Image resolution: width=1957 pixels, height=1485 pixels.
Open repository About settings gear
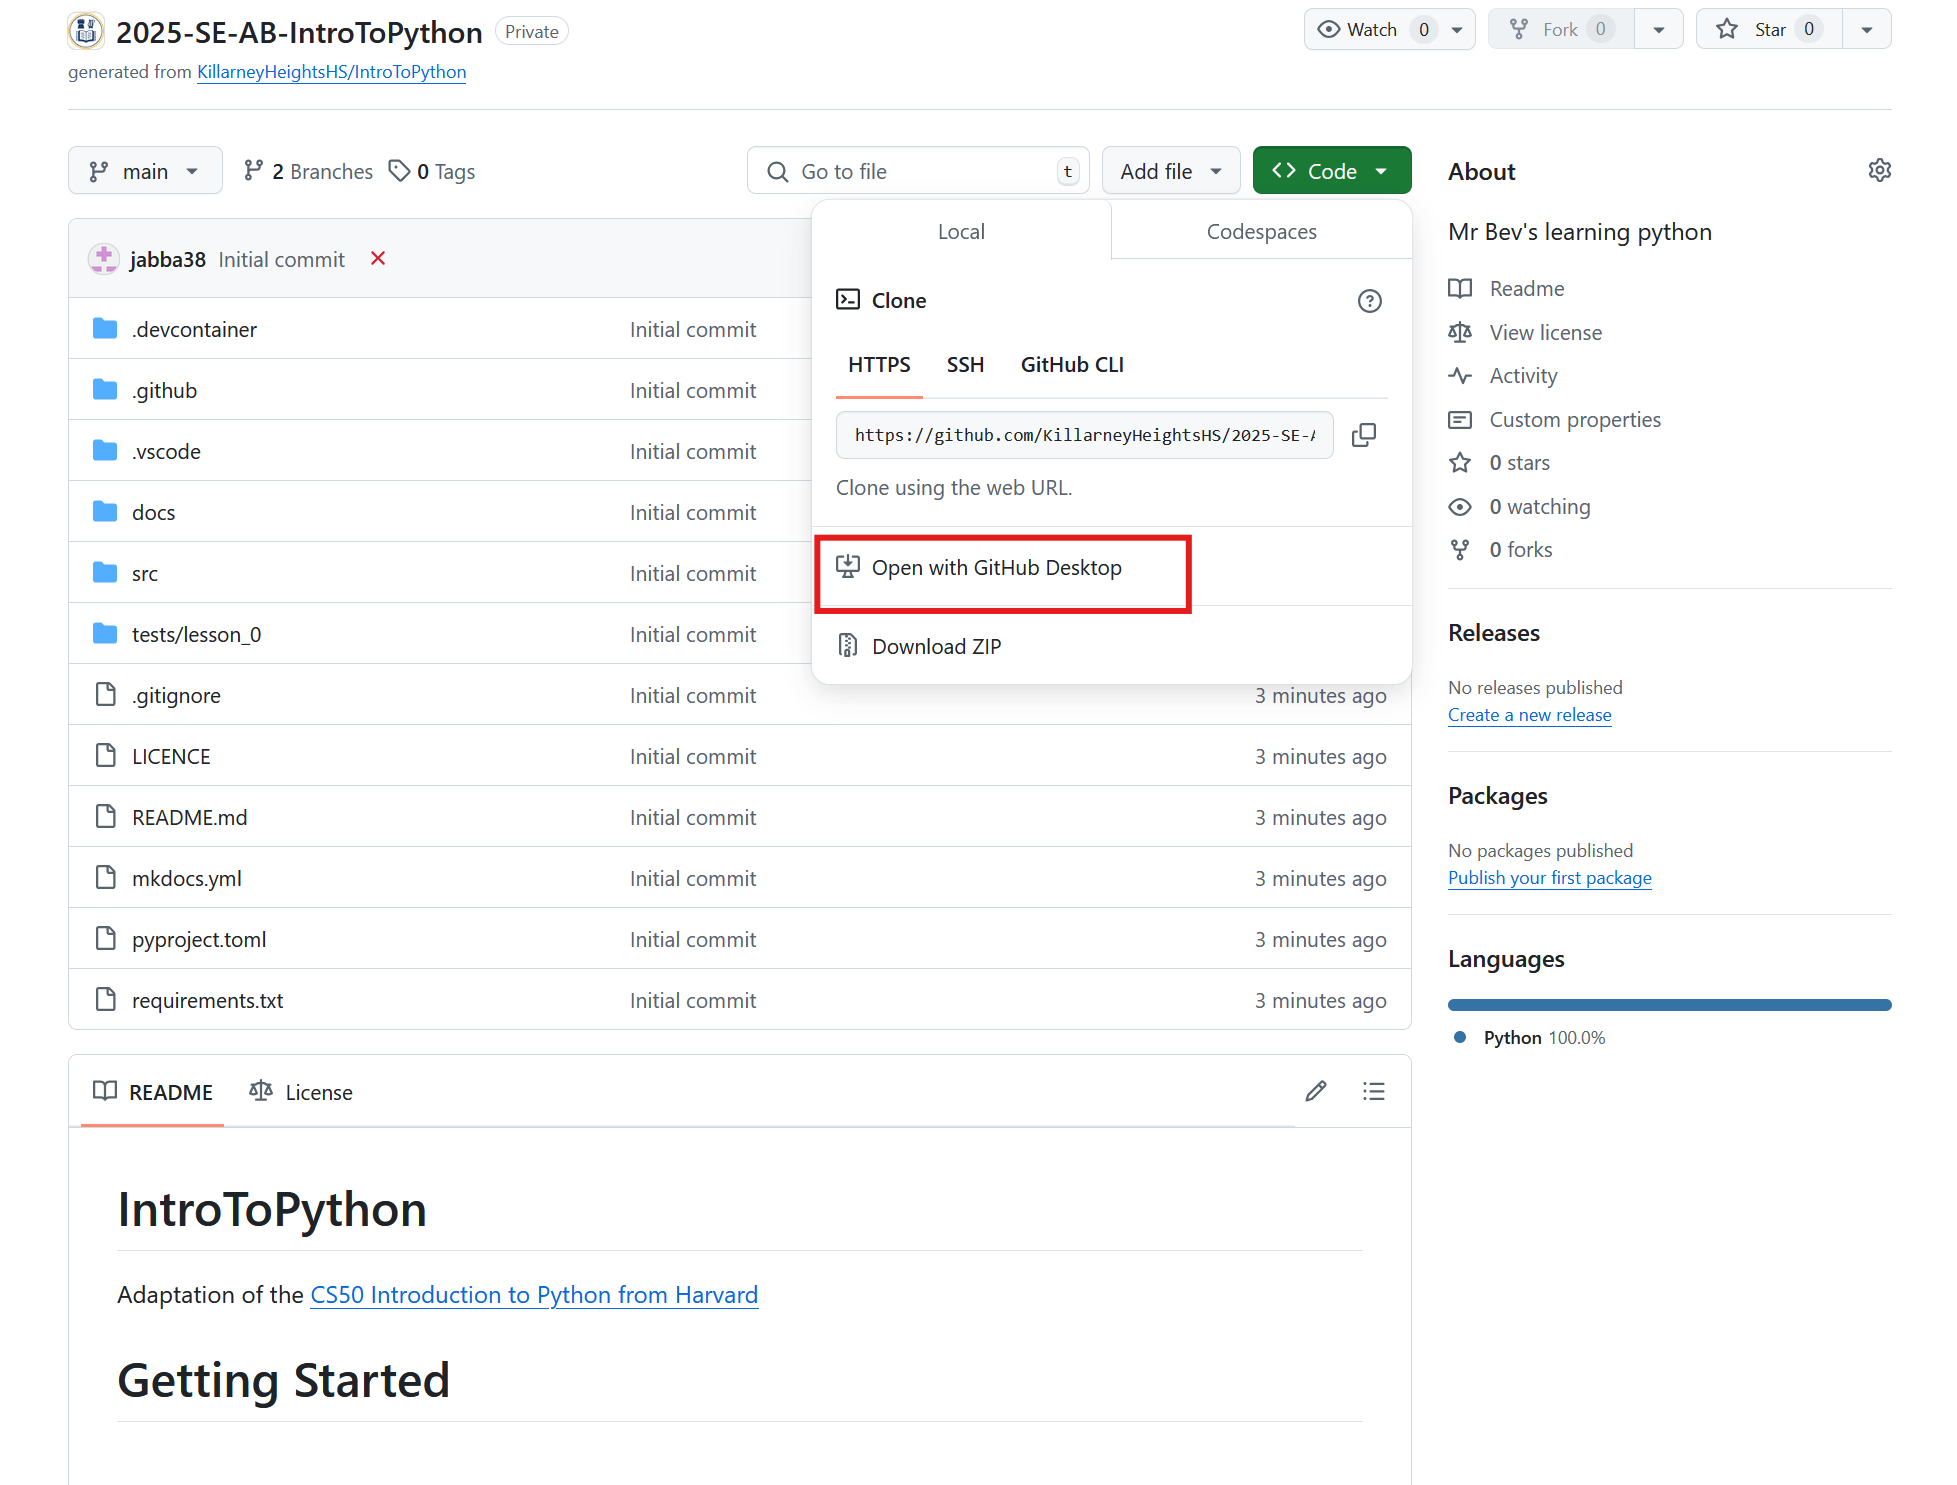[x=1879, y=170]
